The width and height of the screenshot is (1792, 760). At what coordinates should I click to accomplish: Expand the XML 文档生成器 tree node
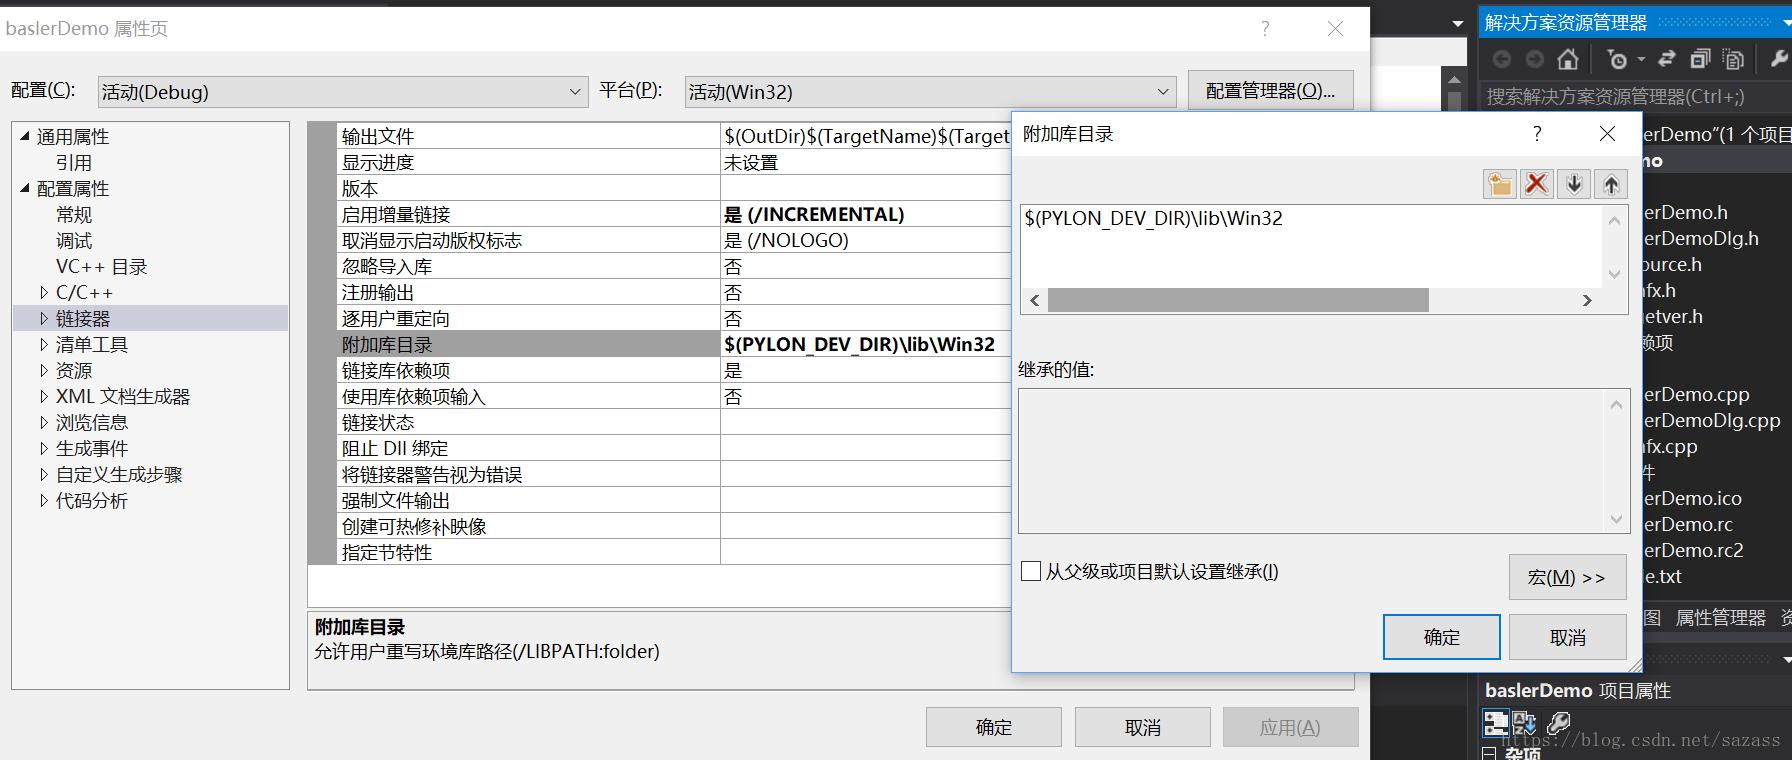click(44, 396)
